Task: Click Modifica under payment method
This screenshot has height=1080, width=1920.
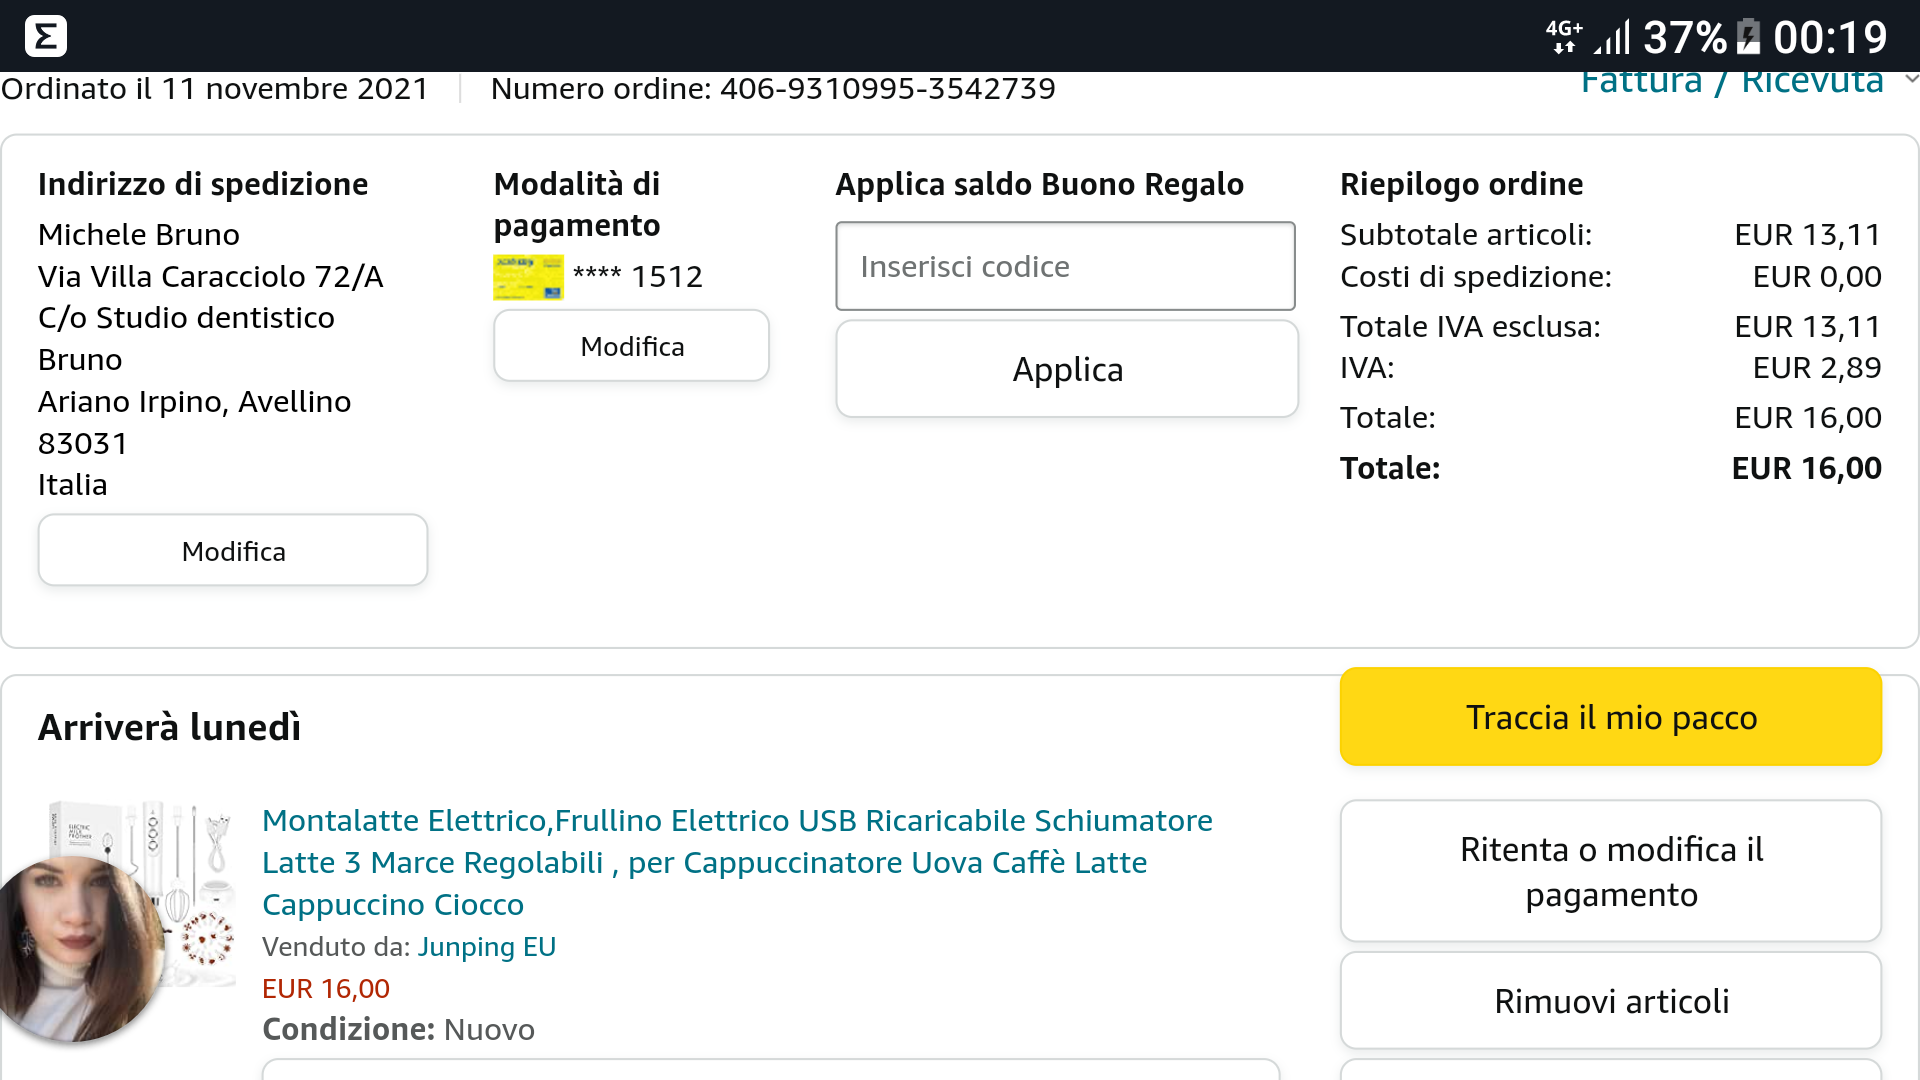Action: coord(631,346)
